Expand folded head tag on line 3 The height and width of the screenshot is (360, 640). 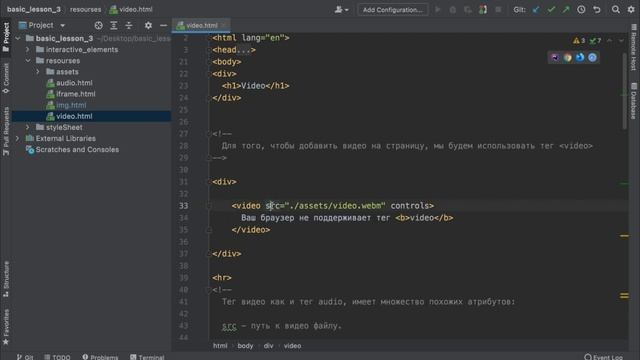click(x=243, y=50)
